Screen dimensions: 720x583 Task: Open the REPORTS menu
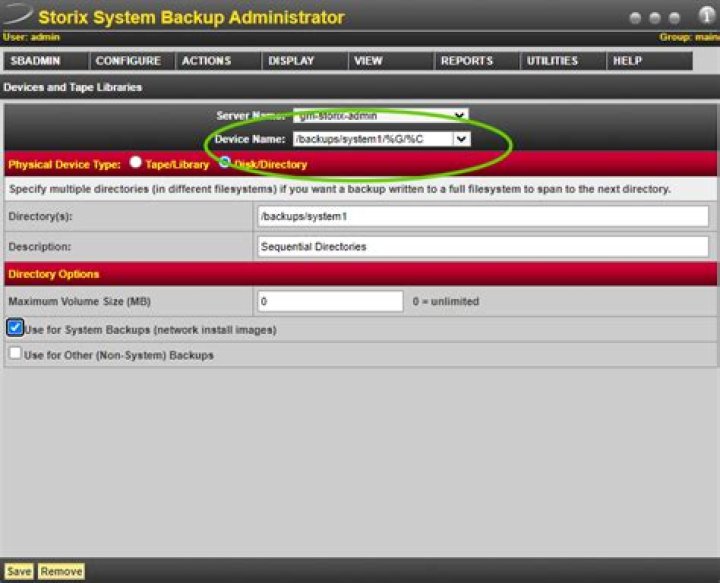(x=477, y=61)
